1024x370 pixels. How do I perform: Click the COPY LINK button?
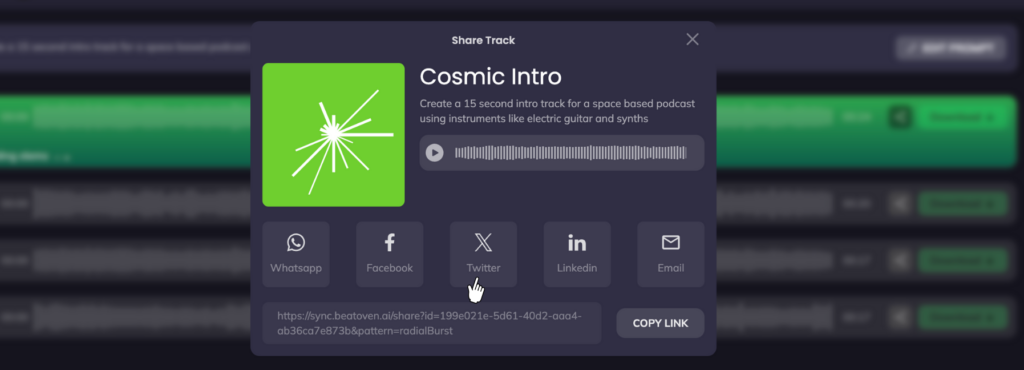[x=660, y=323]
